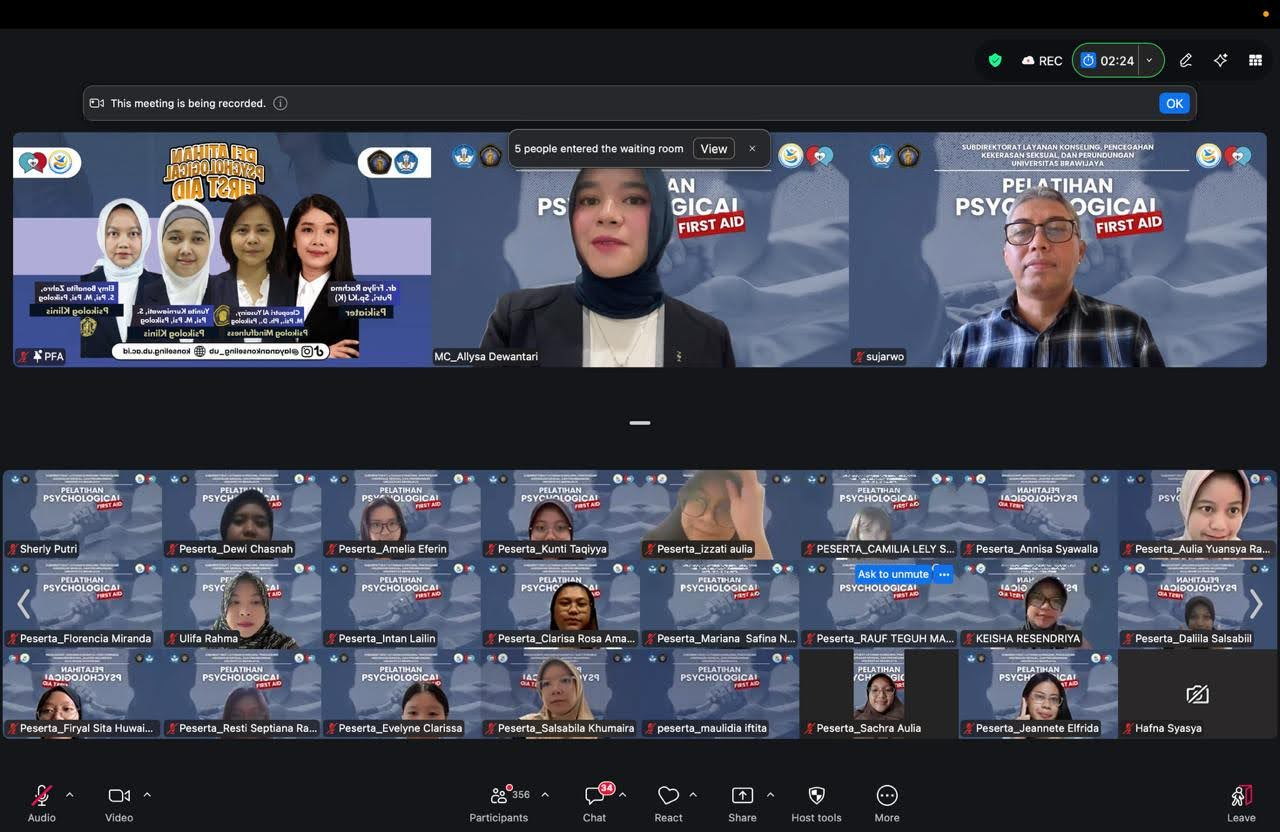Expand audio settings arrow
Viewport: 1280px width, 832px height.
pos(69,795)
